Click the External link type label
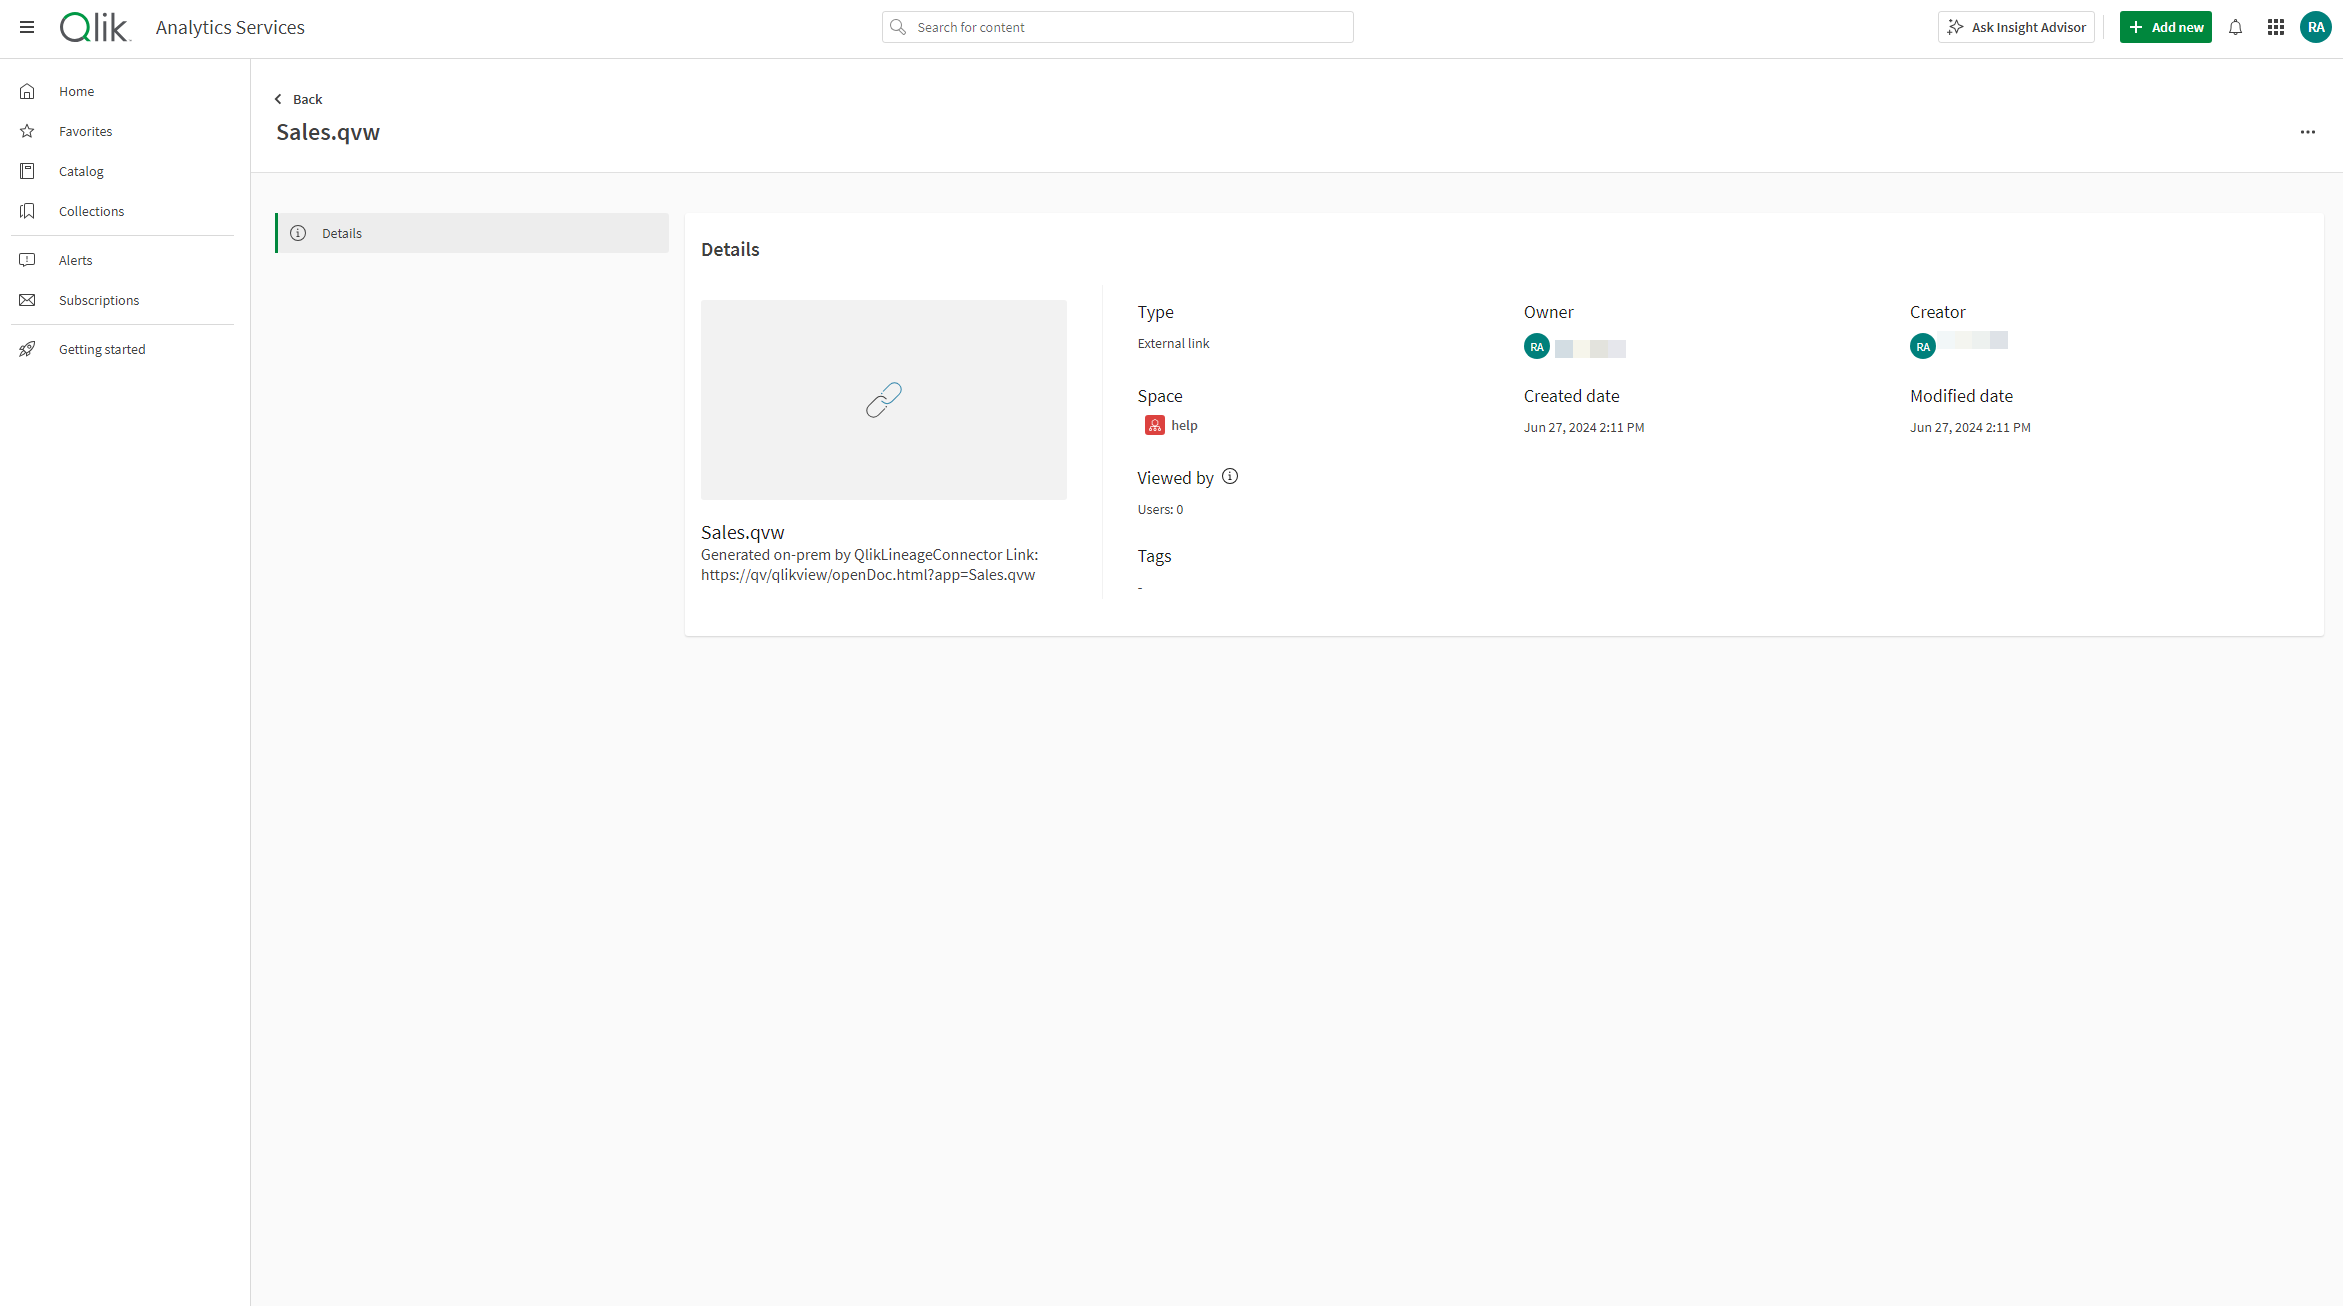The image size is (2343, 1306). (x=1172, y=343)
